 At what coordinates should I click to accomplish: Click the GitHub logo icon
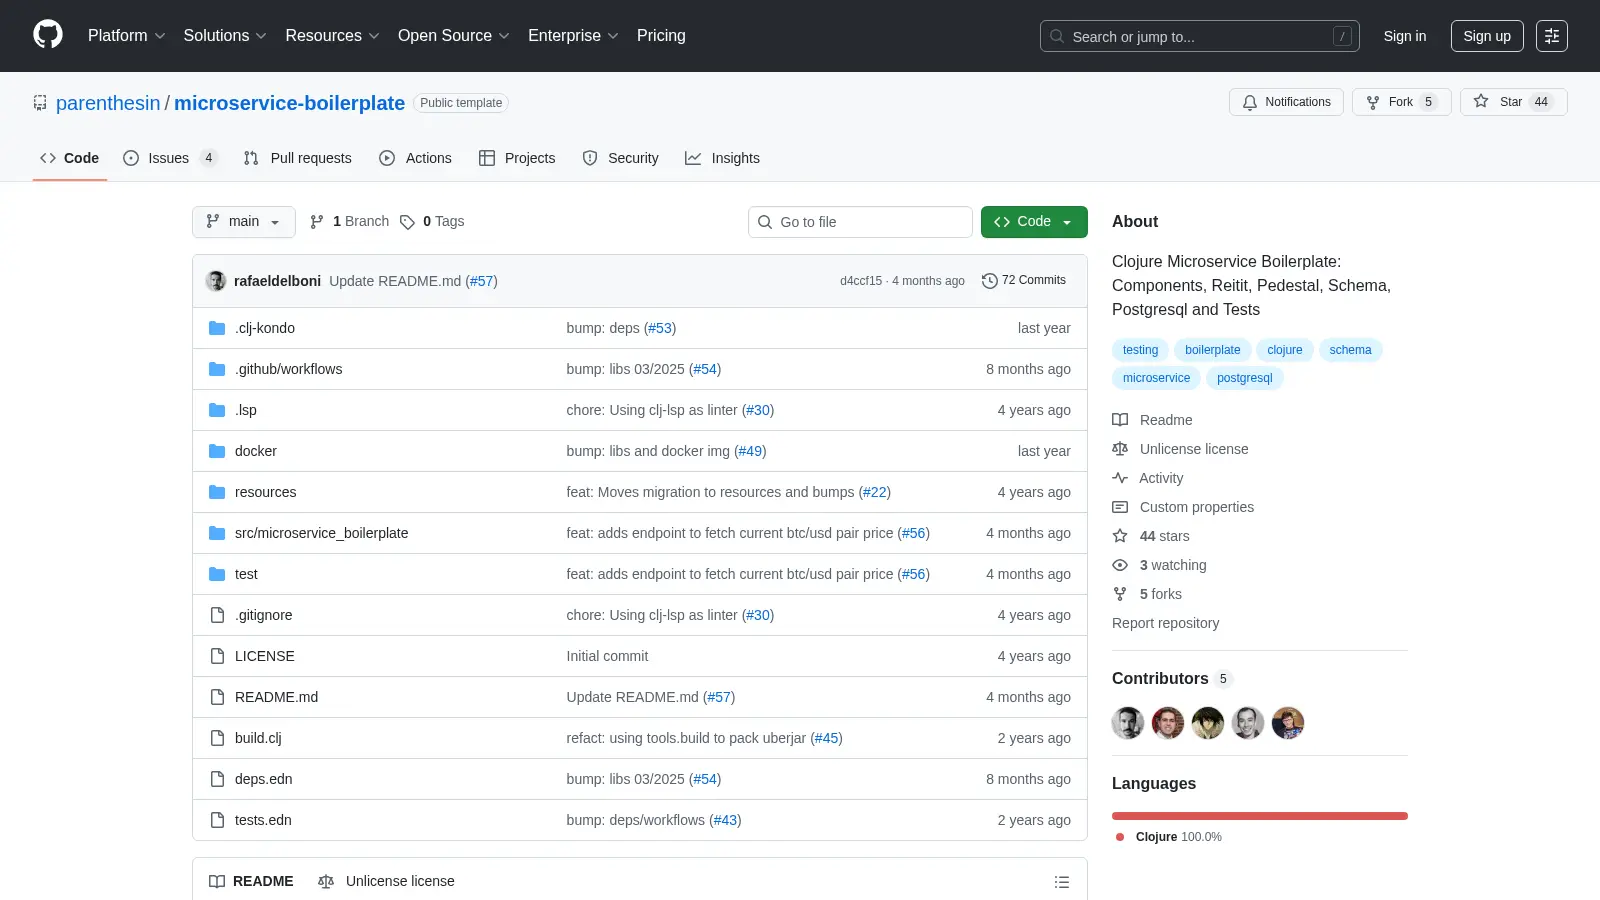coord(48,35)
